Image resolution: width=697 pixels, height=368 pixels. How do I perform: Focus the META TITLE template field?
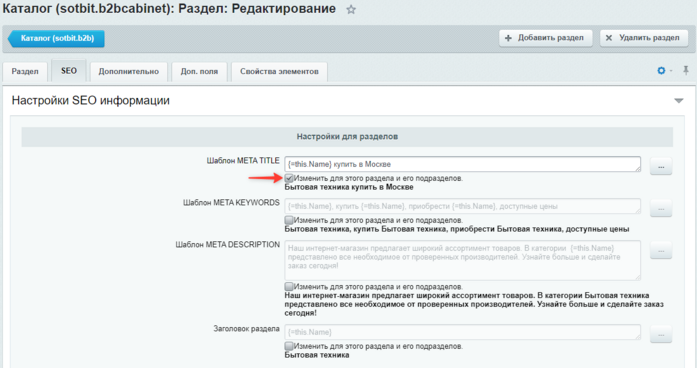tap(463, 164)
